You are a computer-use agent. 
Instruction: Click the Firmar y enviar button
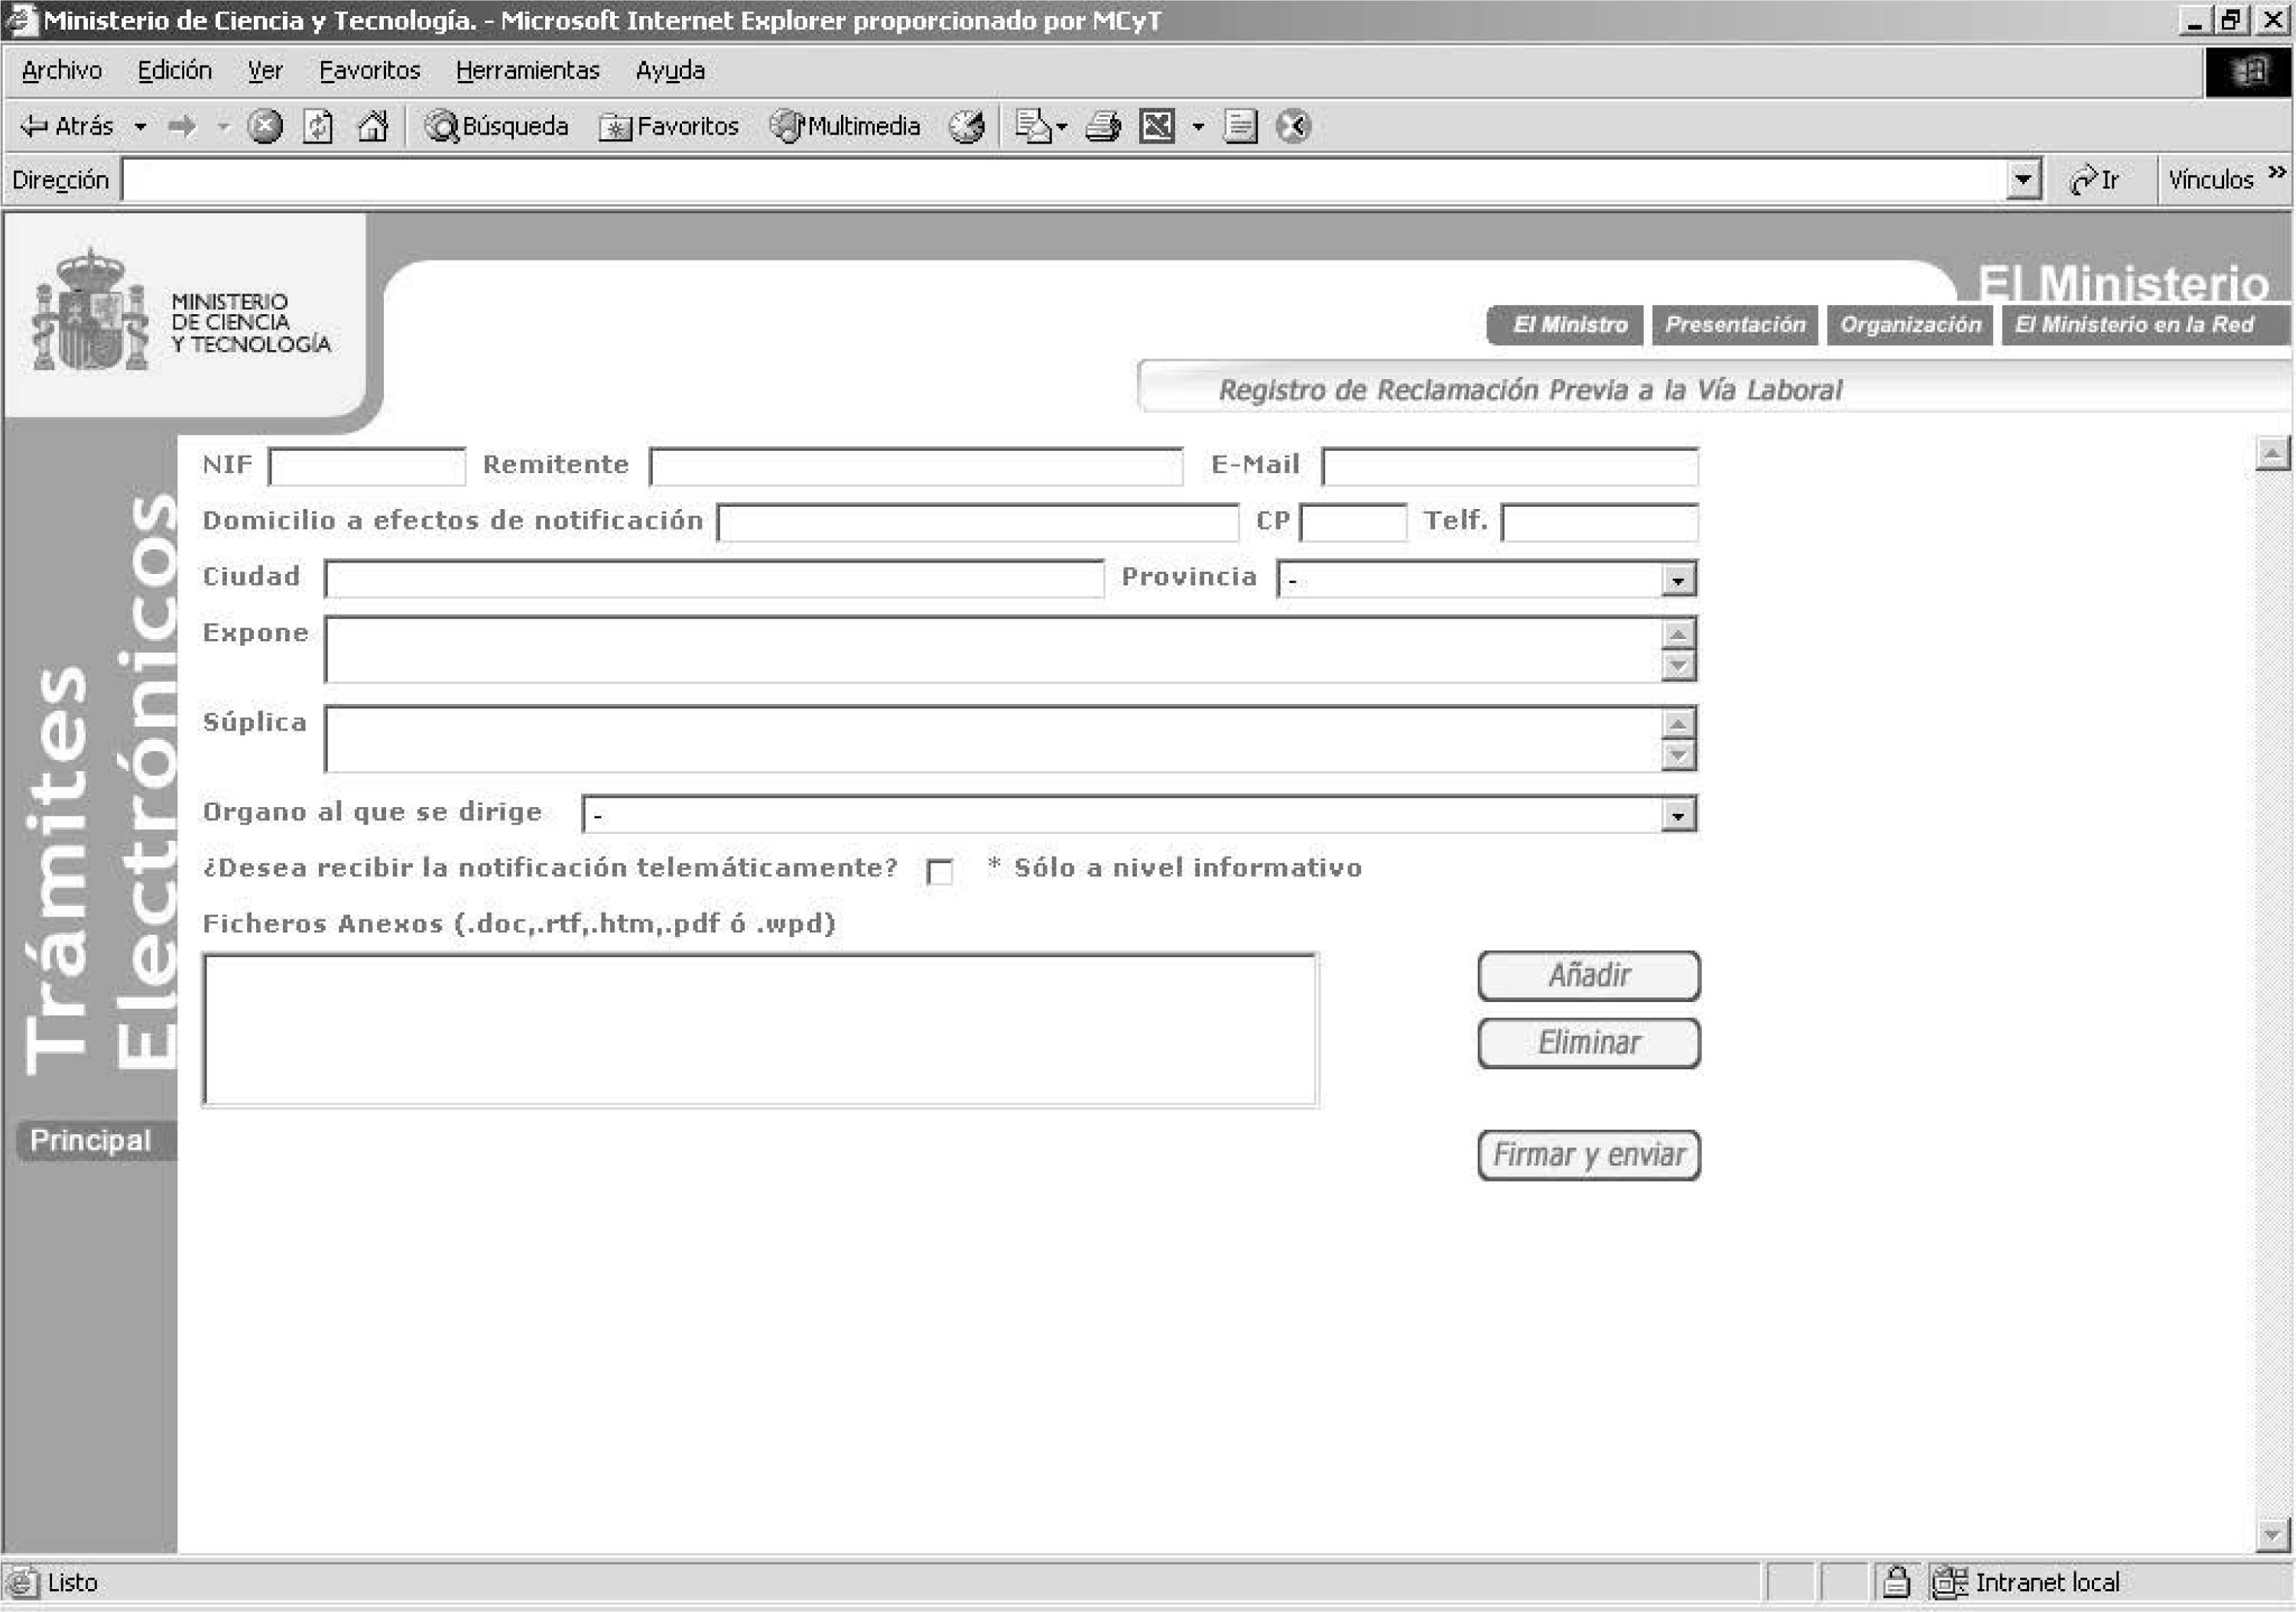coord(1588,1156)
